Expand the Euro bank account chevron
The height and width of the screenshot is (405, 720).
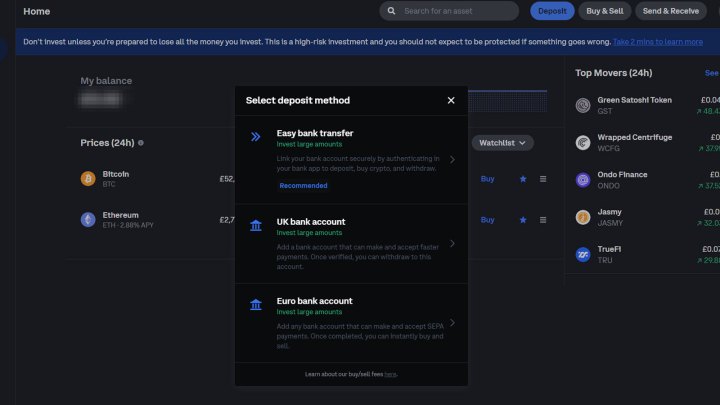tap(452, 323)
